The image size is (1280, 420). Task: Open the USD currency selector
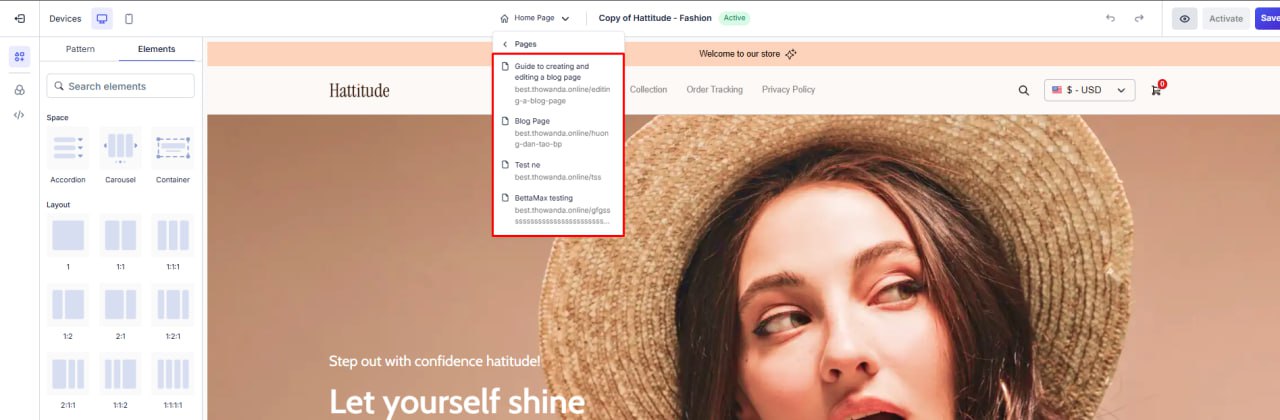click(1089, 90)
